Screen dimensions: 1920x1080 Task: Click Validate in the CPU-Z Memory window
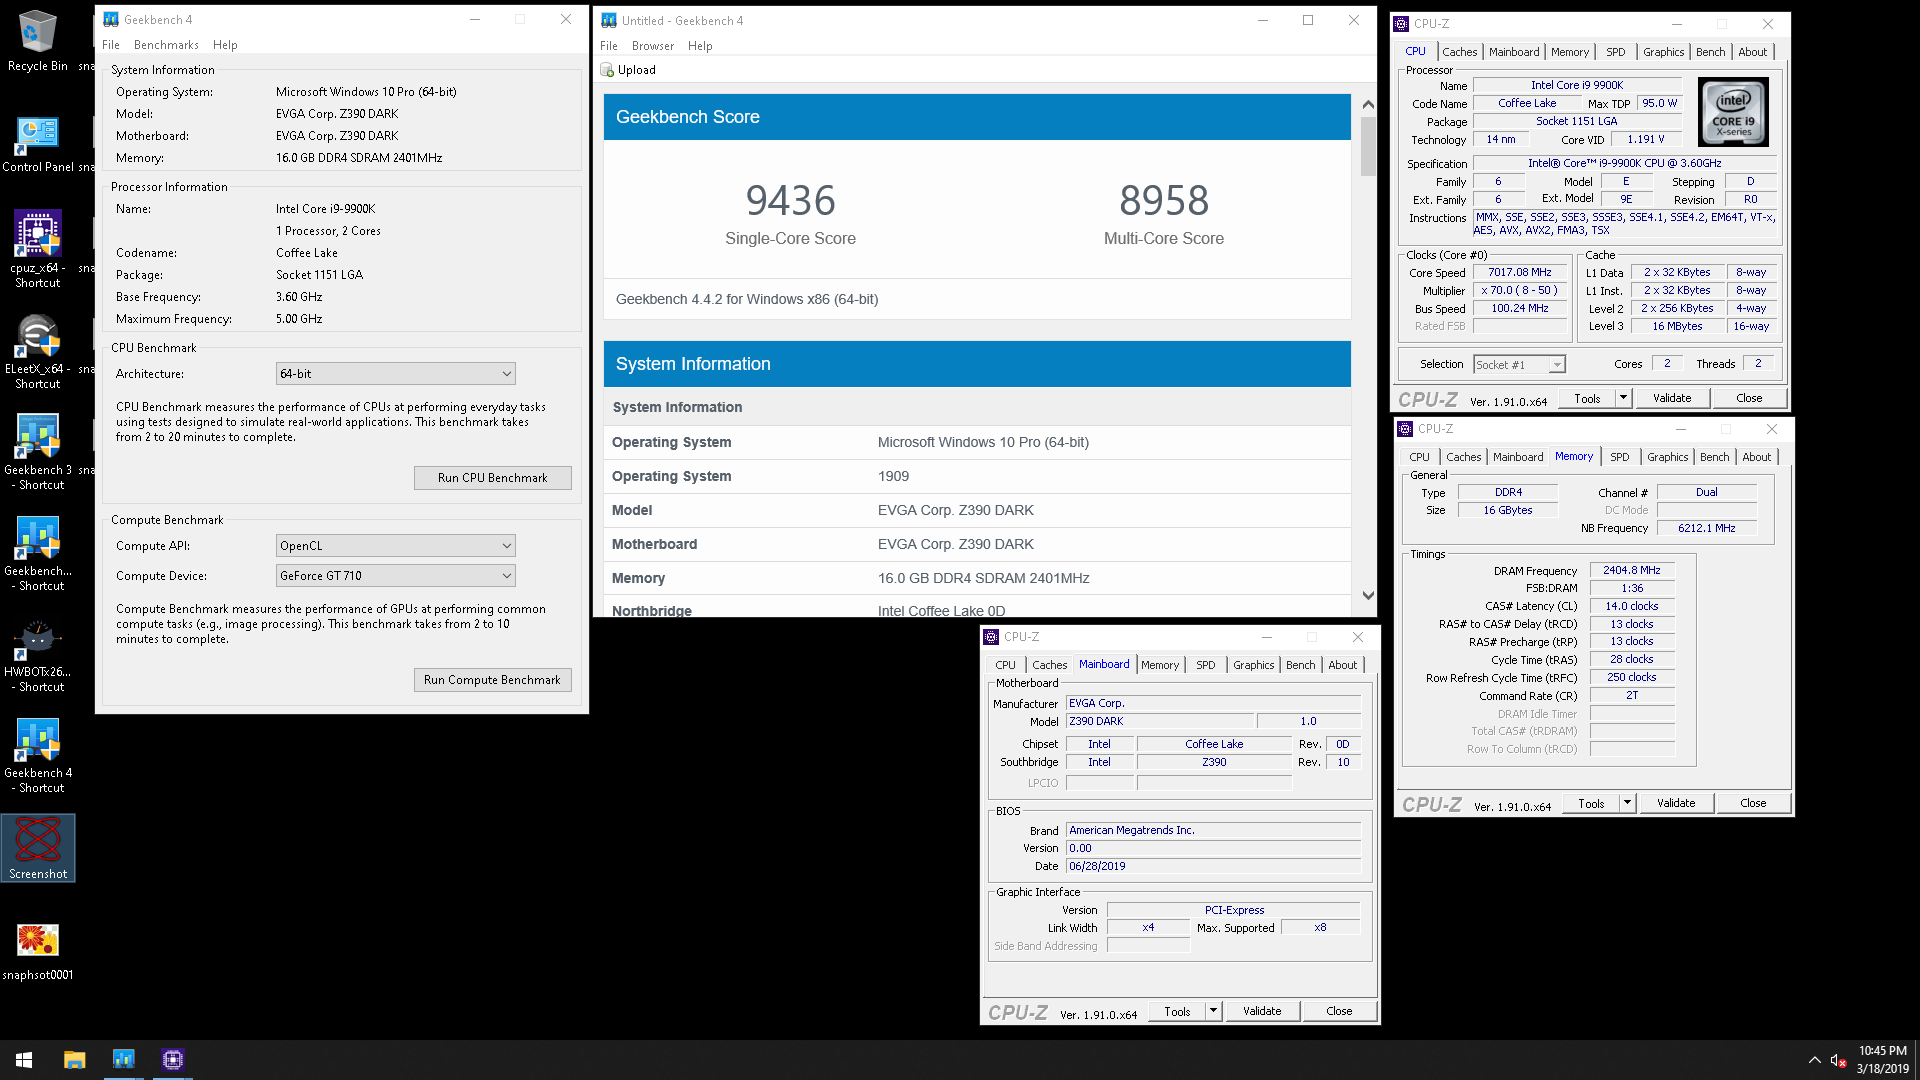[1676, 803]
